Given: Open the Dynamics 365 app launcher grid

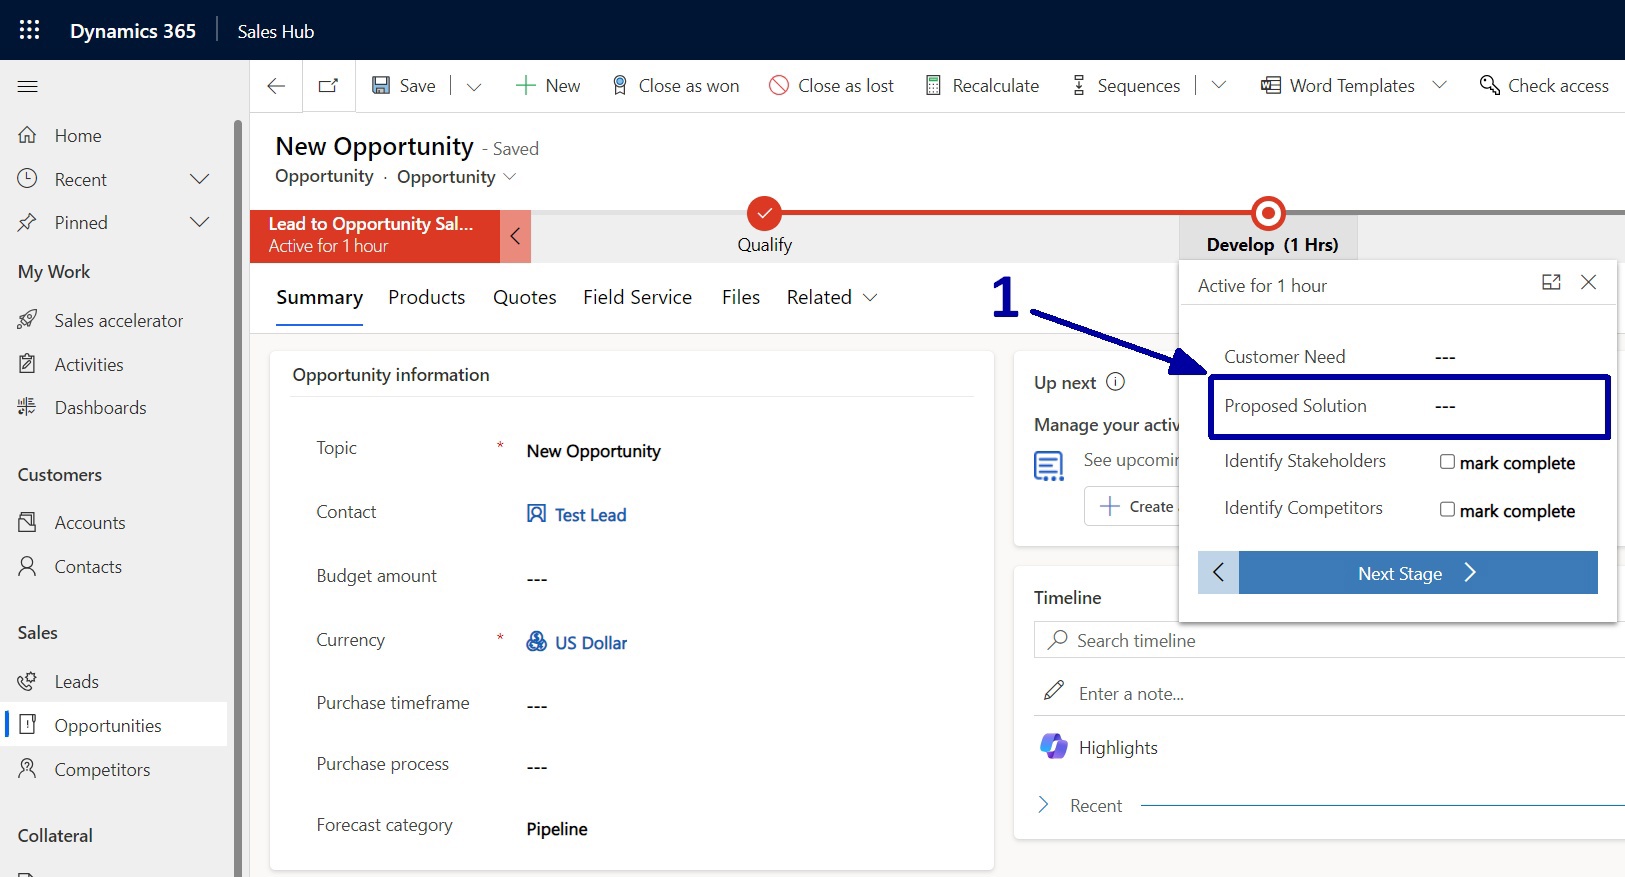Looking at the screenshot, I should (30, 30).
